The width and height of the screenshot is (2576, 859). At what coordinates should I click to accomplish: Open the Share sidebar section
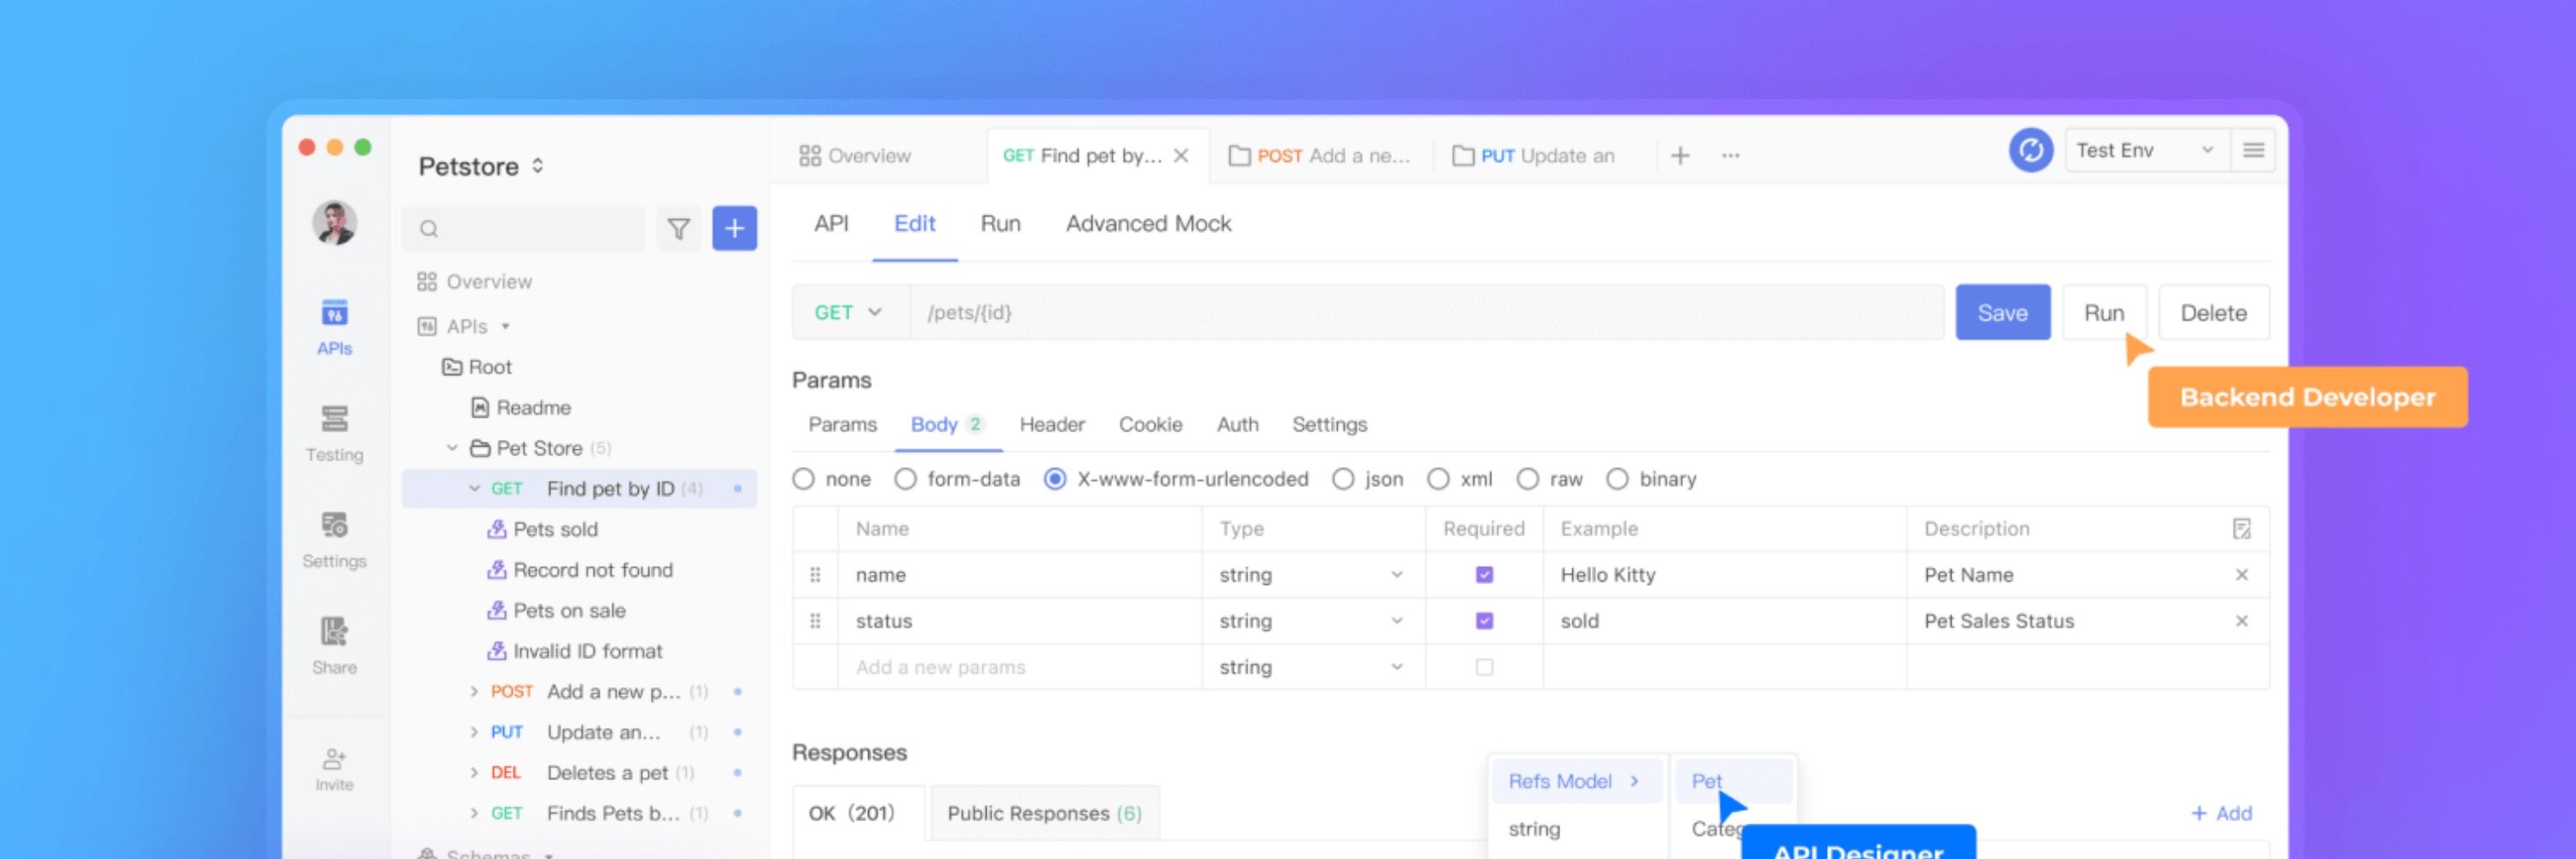[x=334, y=646]
